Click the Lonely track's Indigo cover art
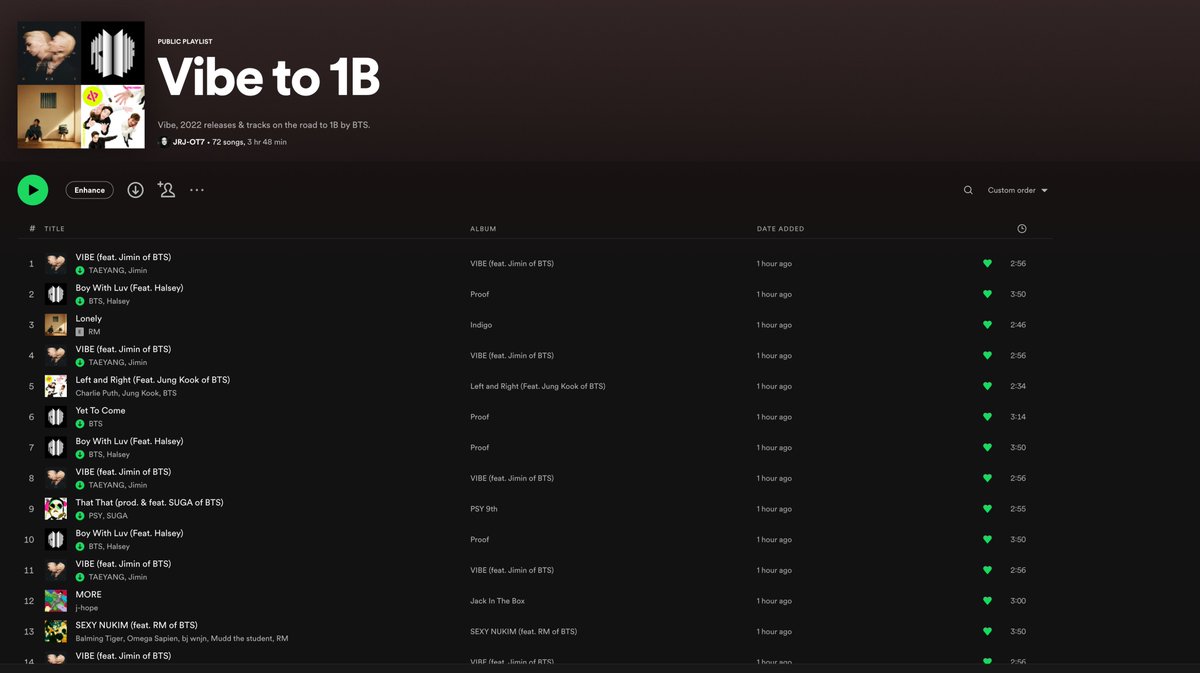Viewport: 1200px width, 673px height. [56, 325]
